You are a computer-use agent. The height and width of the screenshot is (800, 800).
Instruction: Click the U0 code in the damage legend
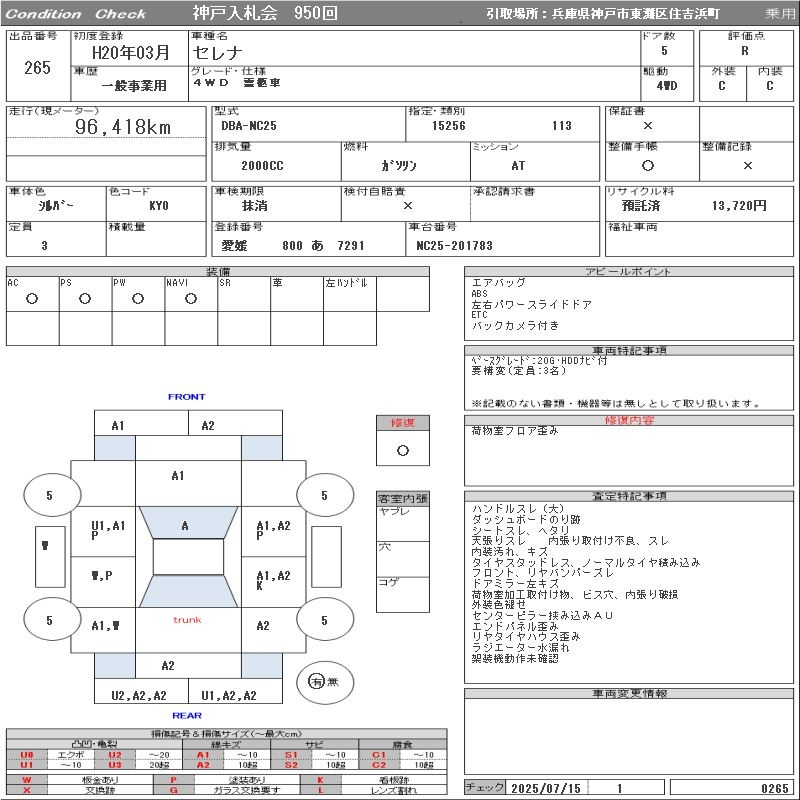[x=27, y=755]
